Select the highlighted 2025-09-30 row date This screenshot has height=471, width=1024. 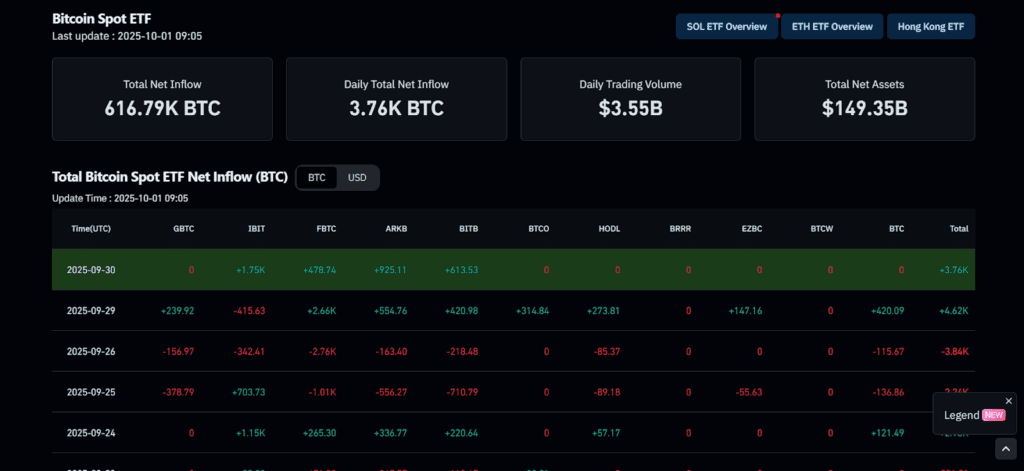pos(91,270)
